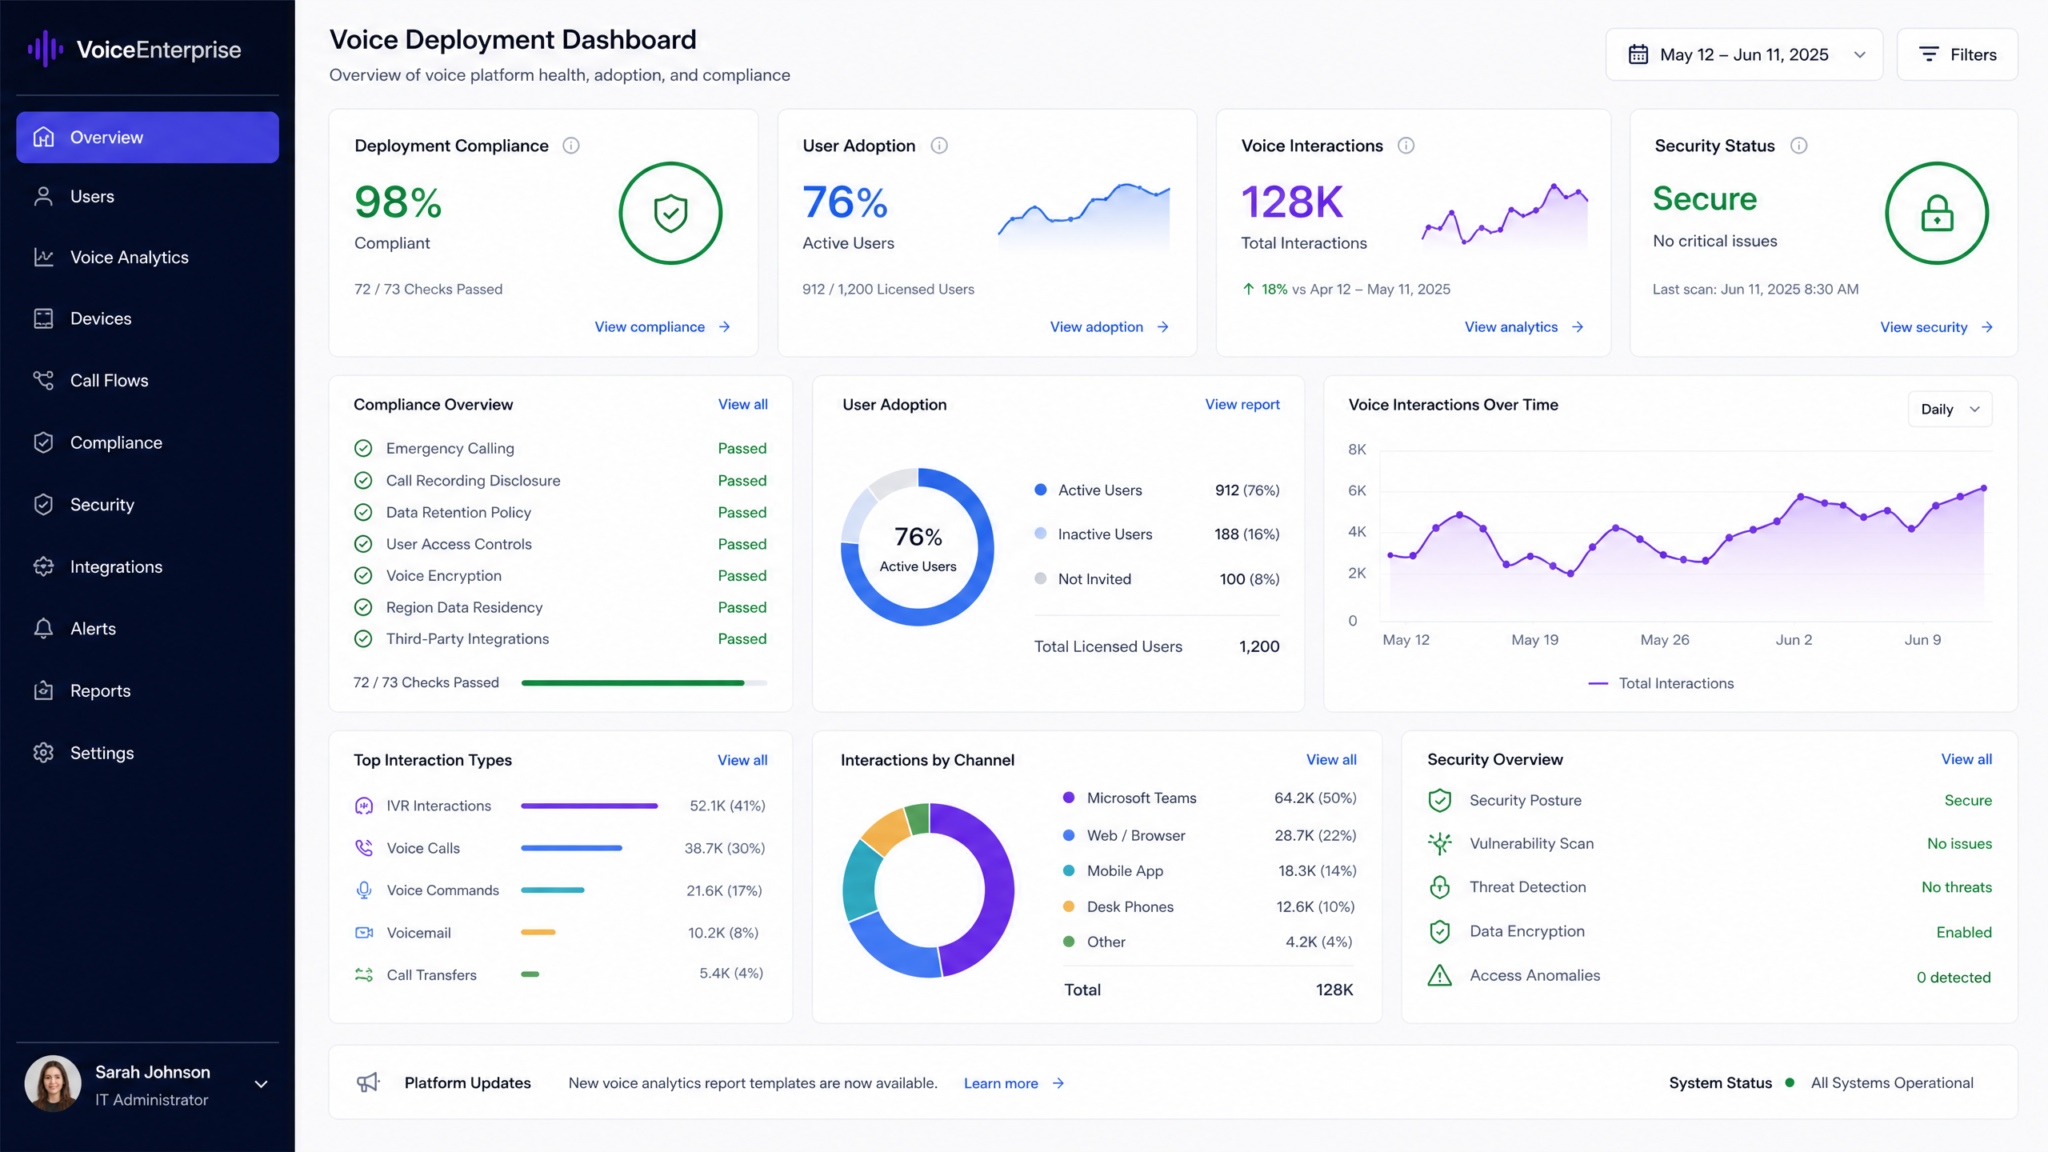Click the Voice Calls phone icon
This screenshot has height=1152, width=2048.
pos(364,848)
